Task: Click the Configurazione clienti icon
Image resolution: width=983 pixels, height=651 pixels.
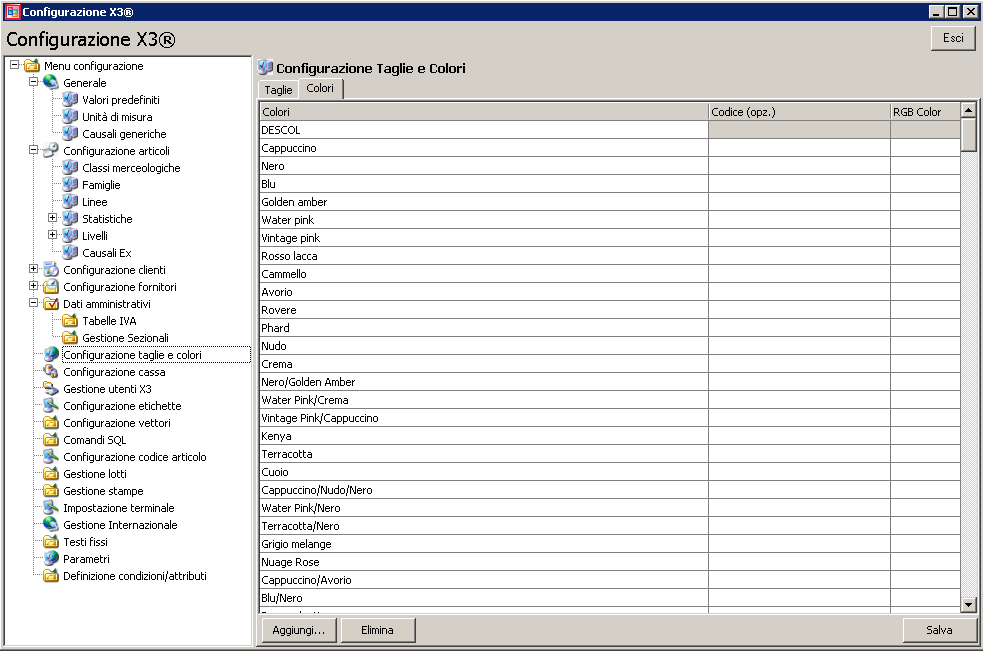Action: pos(51,269)
